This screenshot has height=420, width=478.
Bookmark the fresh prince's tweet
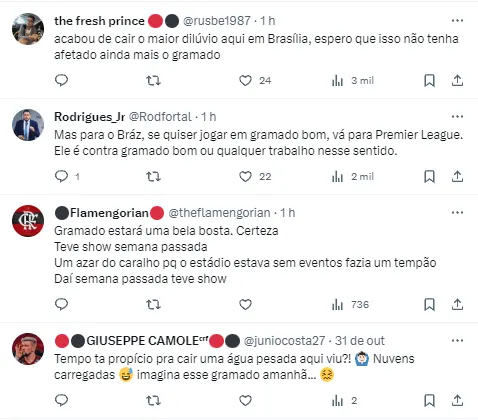[x=429, y=80]
